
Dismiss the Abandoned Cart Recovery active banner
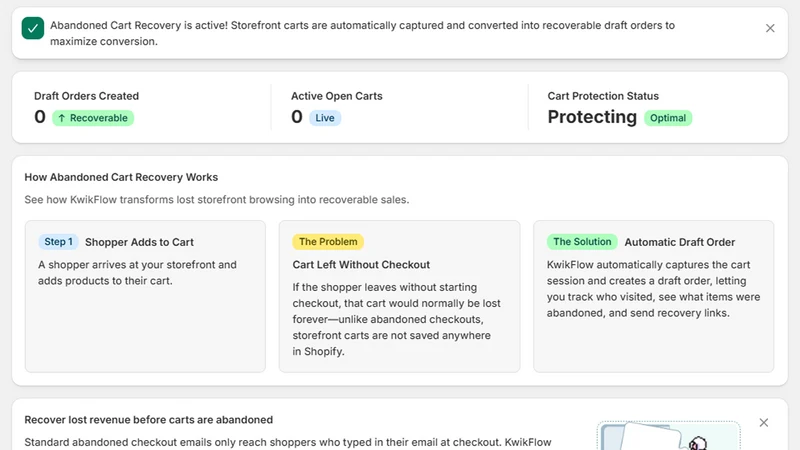point(770,29)
